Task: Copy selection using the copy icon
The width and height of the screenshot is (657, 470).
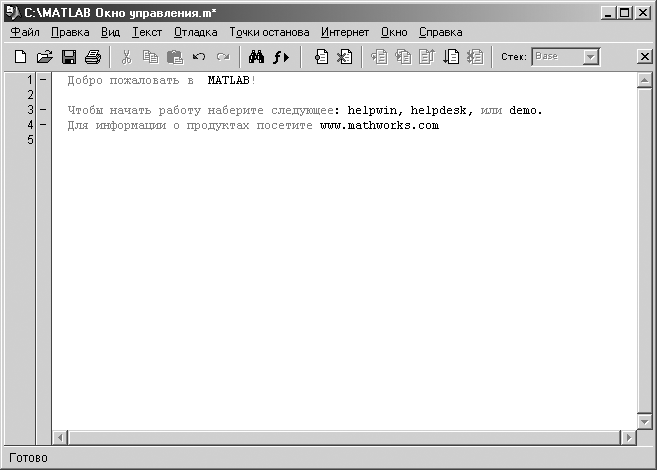Action: (x=150, y=57)
